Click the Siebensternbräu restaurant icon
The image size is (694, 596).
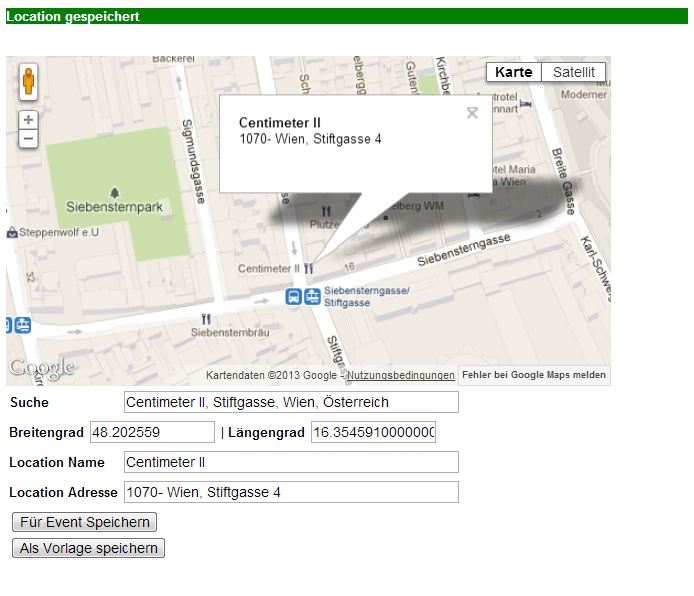(206, 319)
